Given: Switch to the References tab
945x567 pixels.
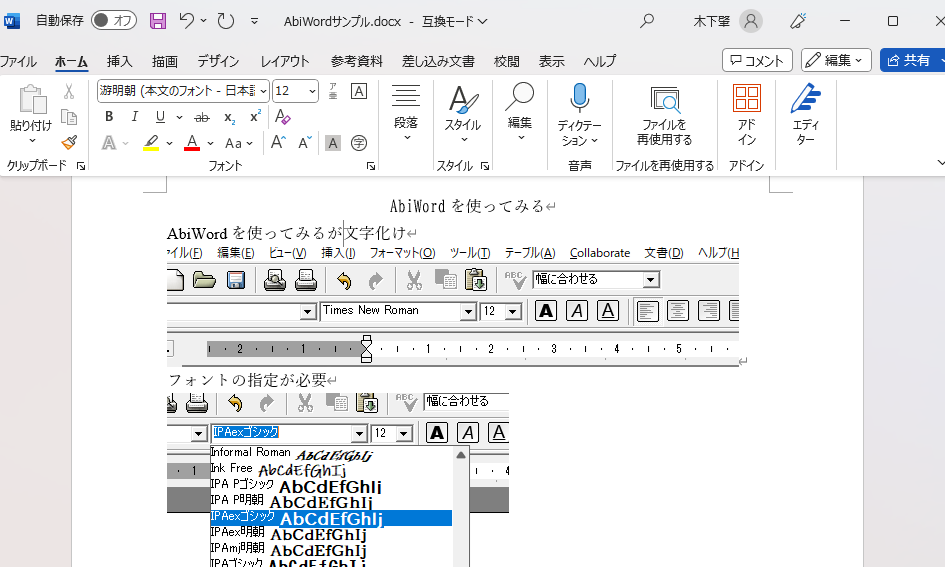Looking at the screenshot, I should point(356,61).
